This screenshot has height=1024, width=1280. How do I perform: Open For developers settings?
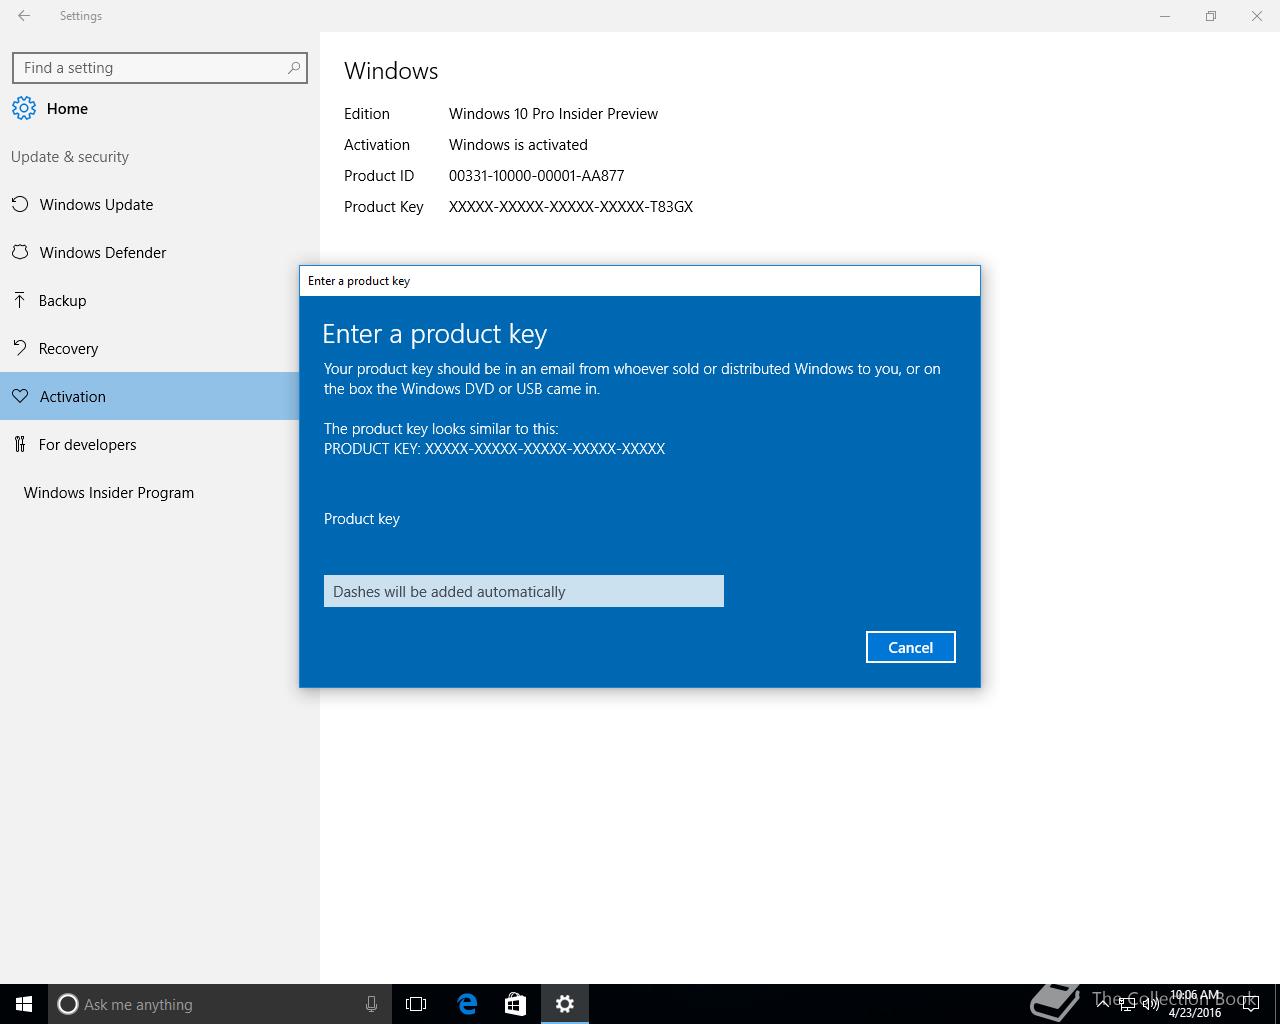150,444
